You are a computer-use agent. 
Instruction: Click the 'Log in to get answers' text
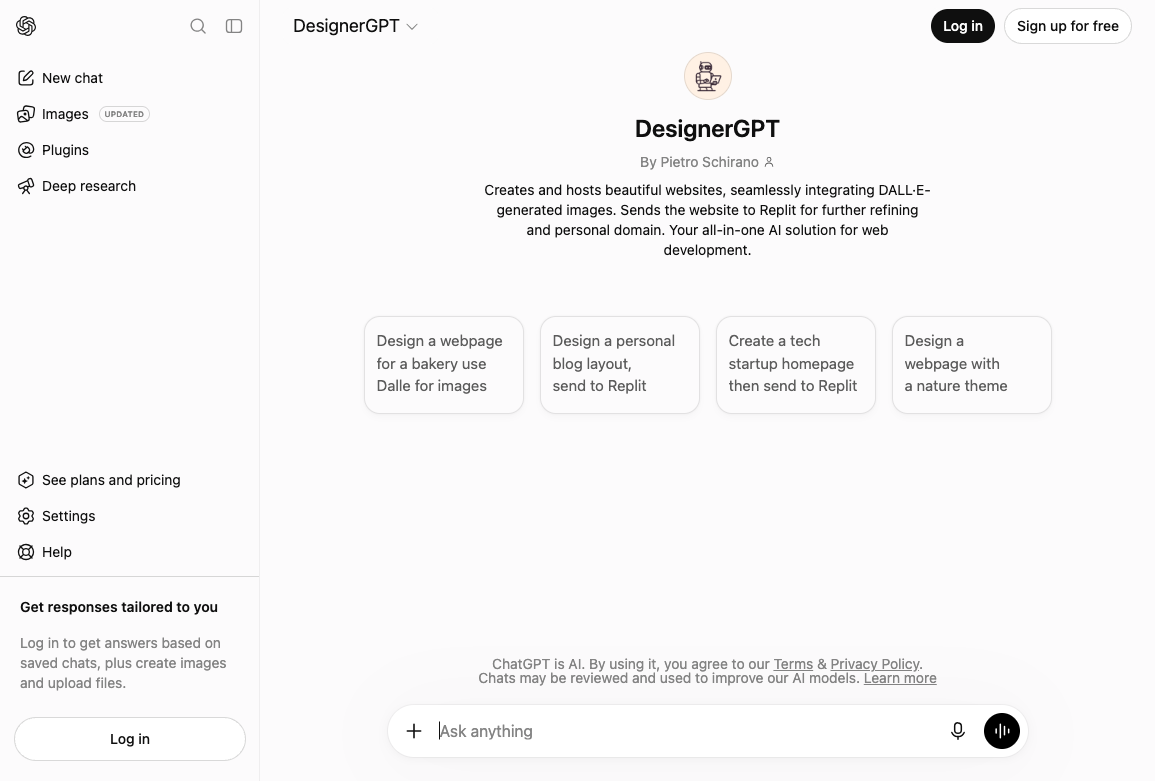click(123, 663)
